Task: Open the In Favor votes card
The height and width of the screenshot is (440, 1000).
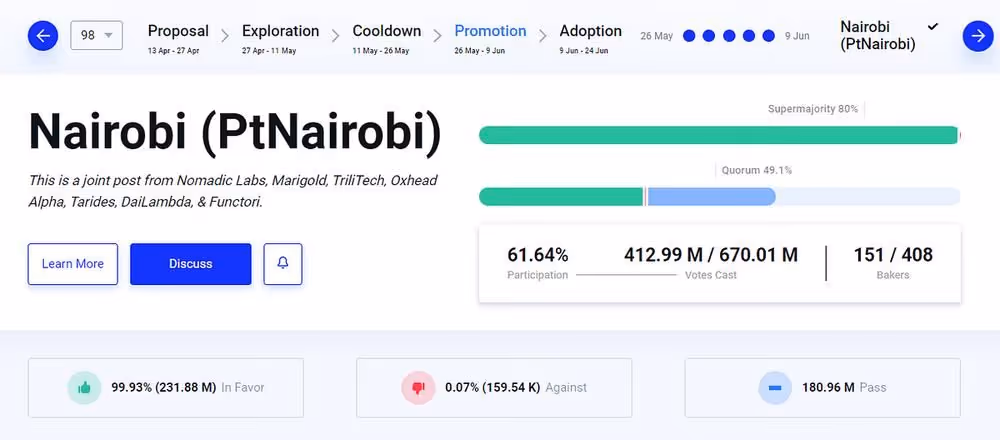Action: (x=166, y=388)
